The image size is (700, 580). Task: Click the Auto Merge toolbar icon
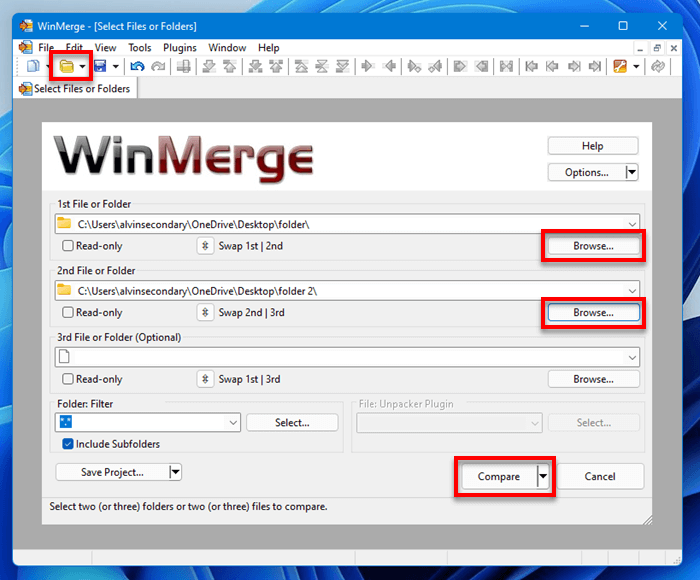click(506, 67)
